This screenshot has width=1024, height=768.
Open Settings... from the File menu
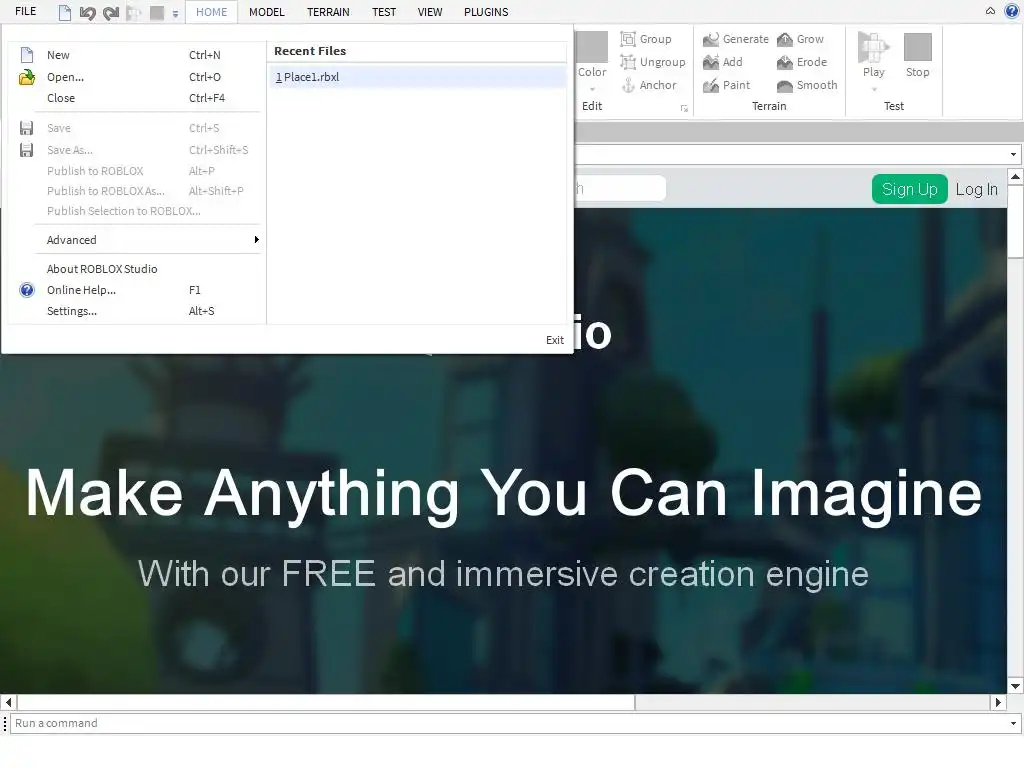[x=136, y=311]
